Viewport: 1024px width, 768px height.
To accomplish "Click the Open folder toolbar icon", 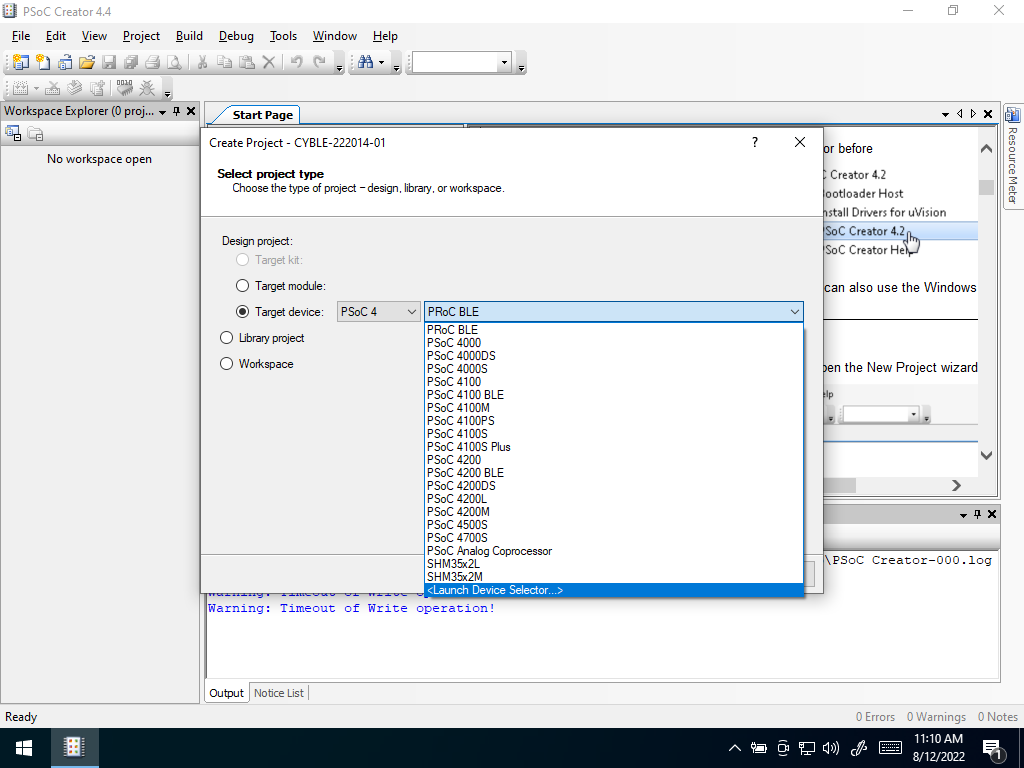I will (87, 62).
